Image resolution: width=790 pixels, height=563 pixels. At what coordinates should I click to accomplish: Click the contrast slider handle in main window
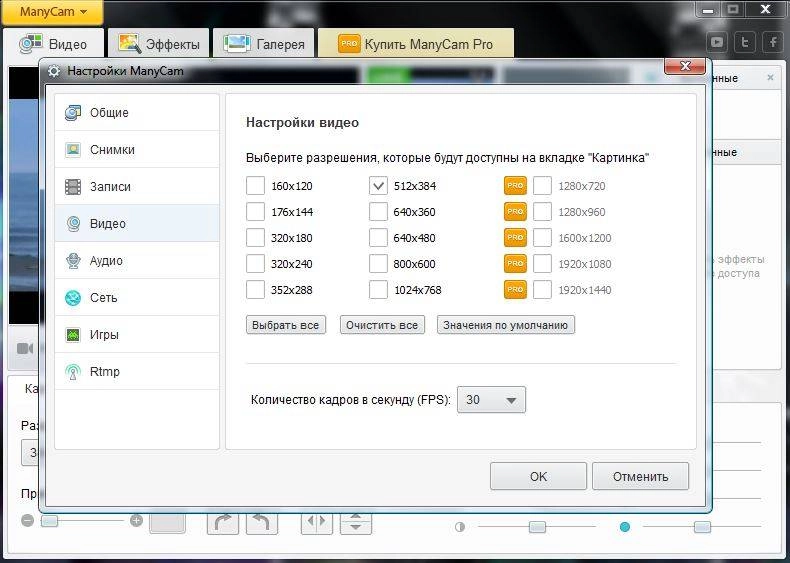537,527
